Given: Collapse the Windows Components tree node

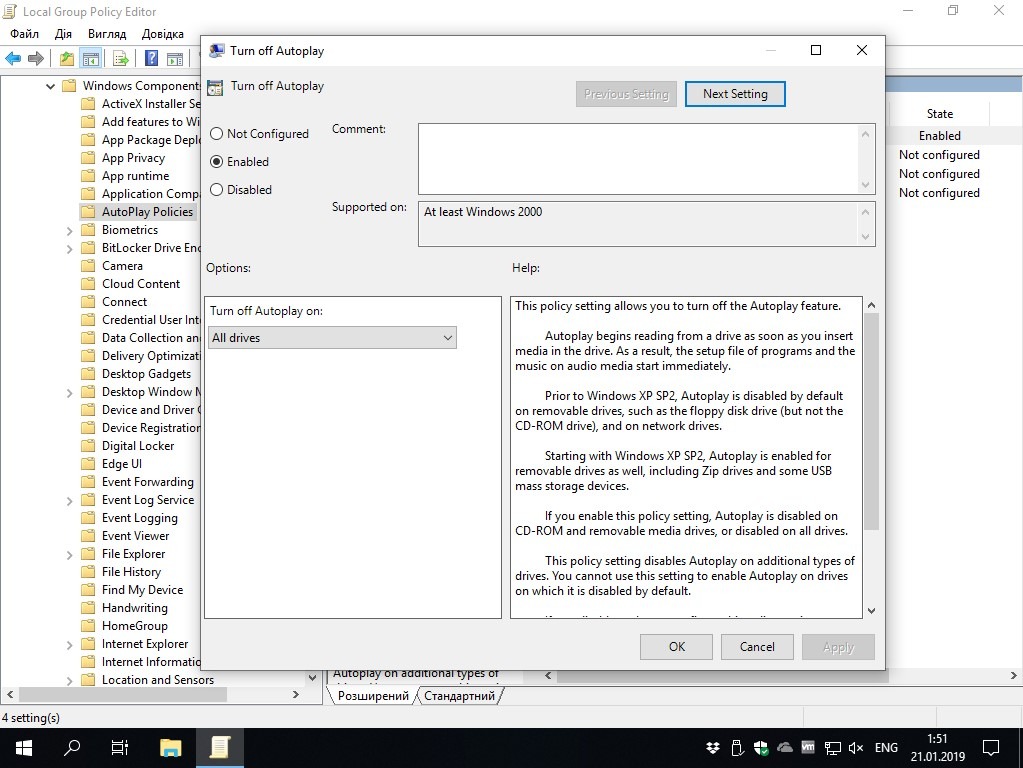Looking at the screenshot, I should [x=50, y=86].
